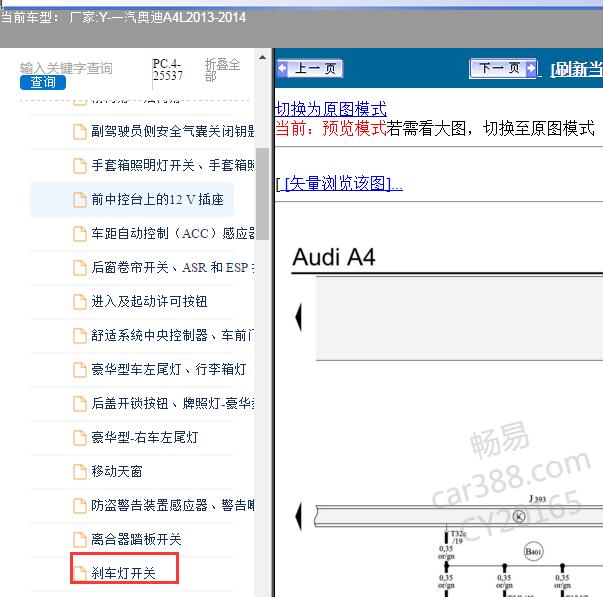Click document icon beside 离合器踏板开关

click(x=80, y=540)
